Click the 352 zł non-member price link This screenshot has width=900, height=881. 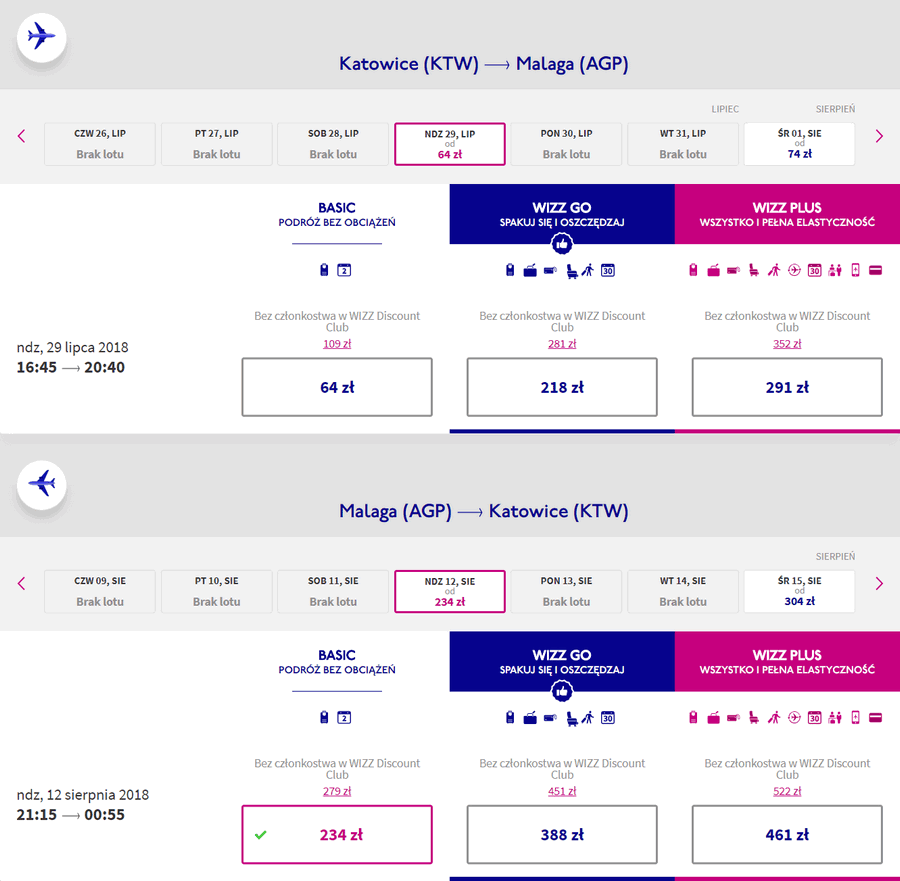click(787, 344)
